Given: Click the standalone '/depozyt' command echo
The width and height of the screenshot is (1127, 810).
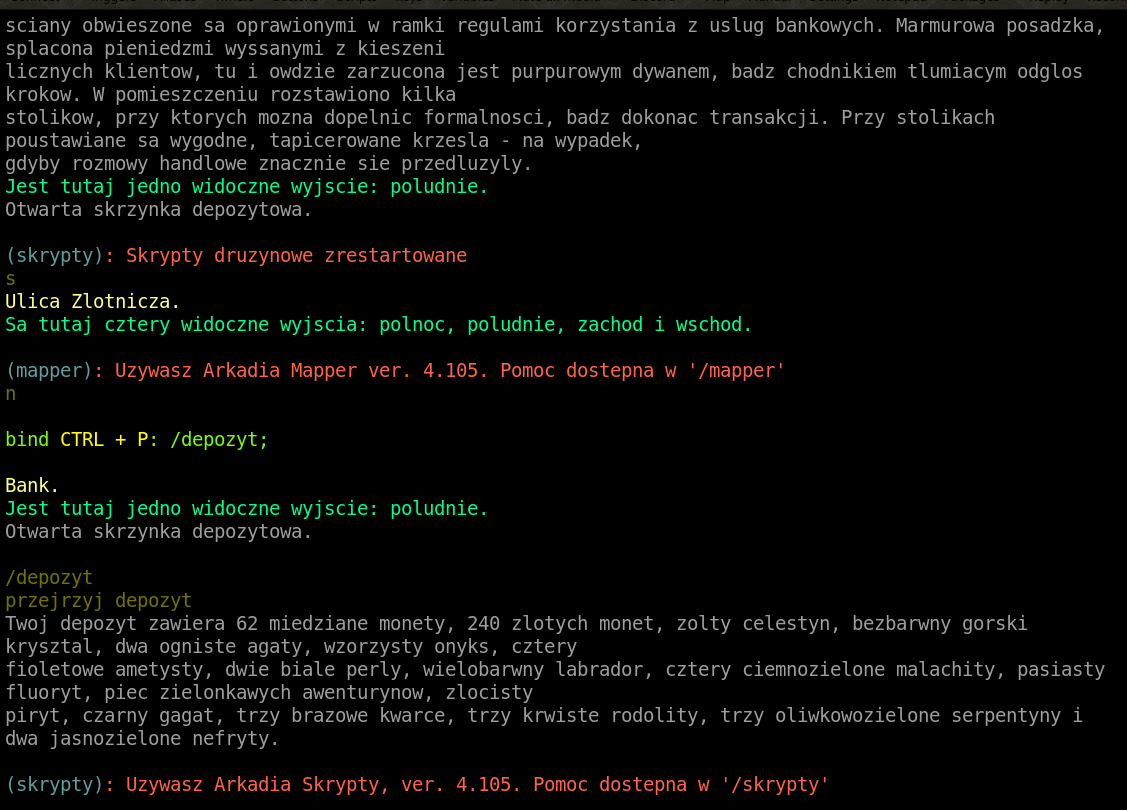Looking at the screenshot, I should (x=48, y=577).
